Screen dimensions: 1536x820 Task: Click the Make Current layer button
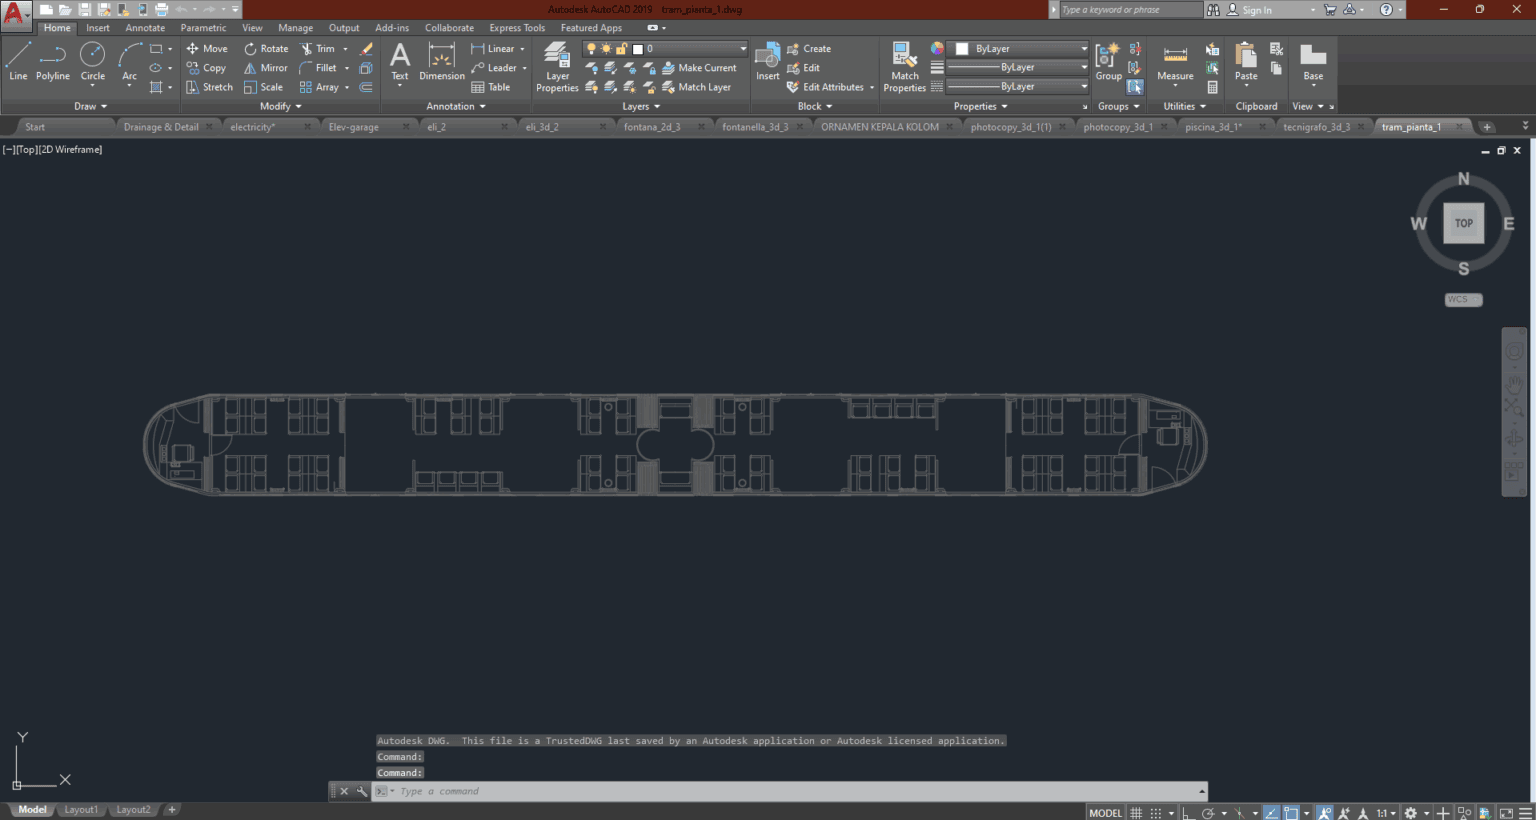(702, 67)
